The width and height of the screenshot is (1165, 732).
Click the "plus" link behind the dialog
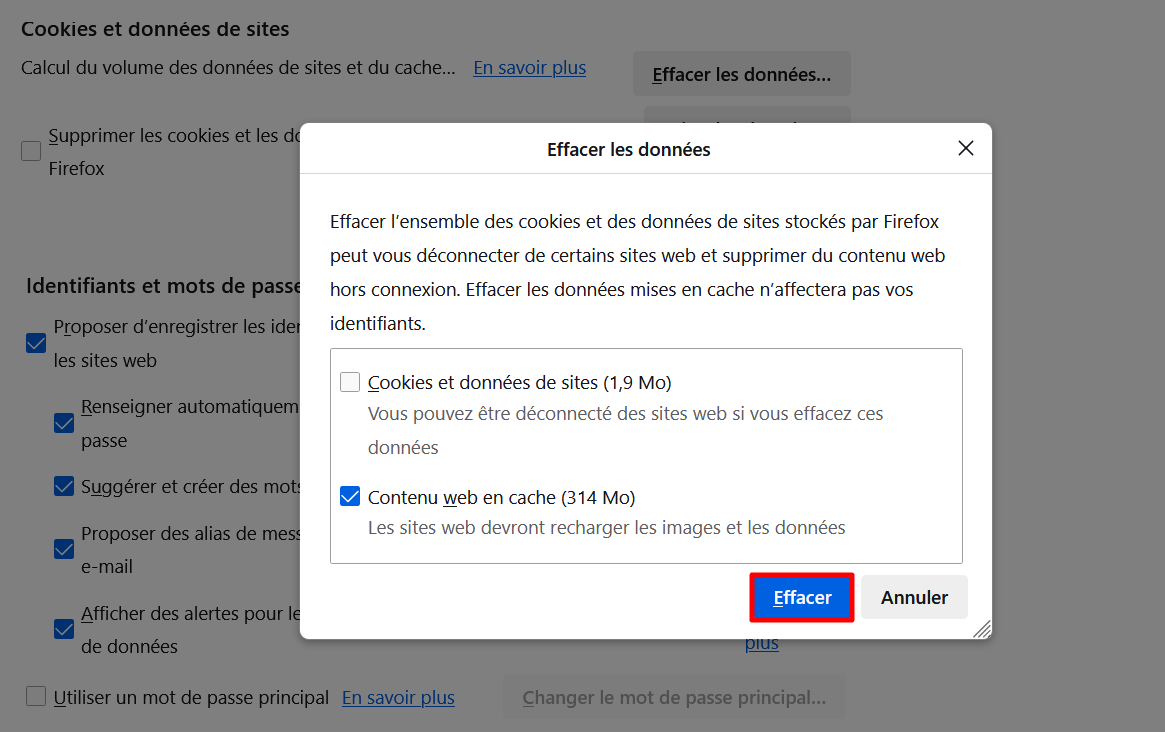coord(761,642)
